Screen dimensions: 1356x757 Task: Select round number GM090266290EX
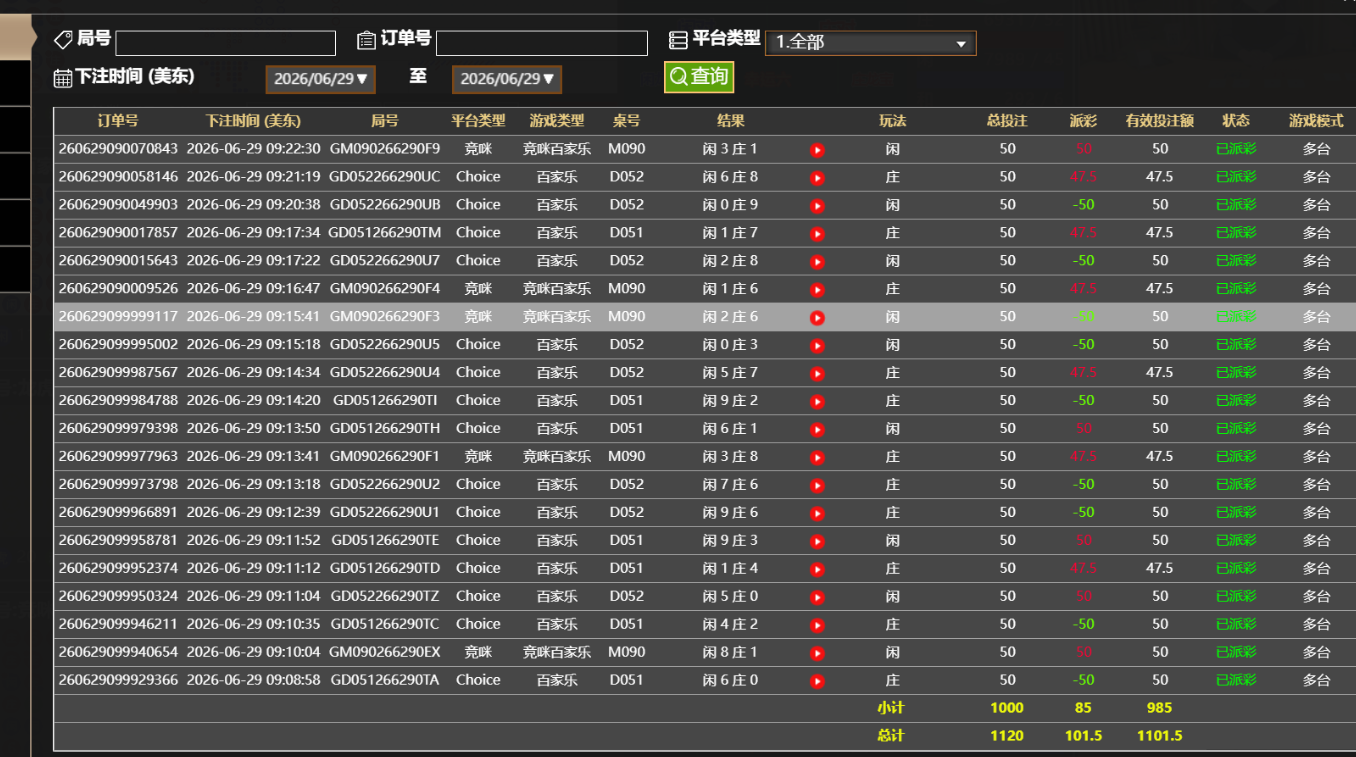coord(385,653)
